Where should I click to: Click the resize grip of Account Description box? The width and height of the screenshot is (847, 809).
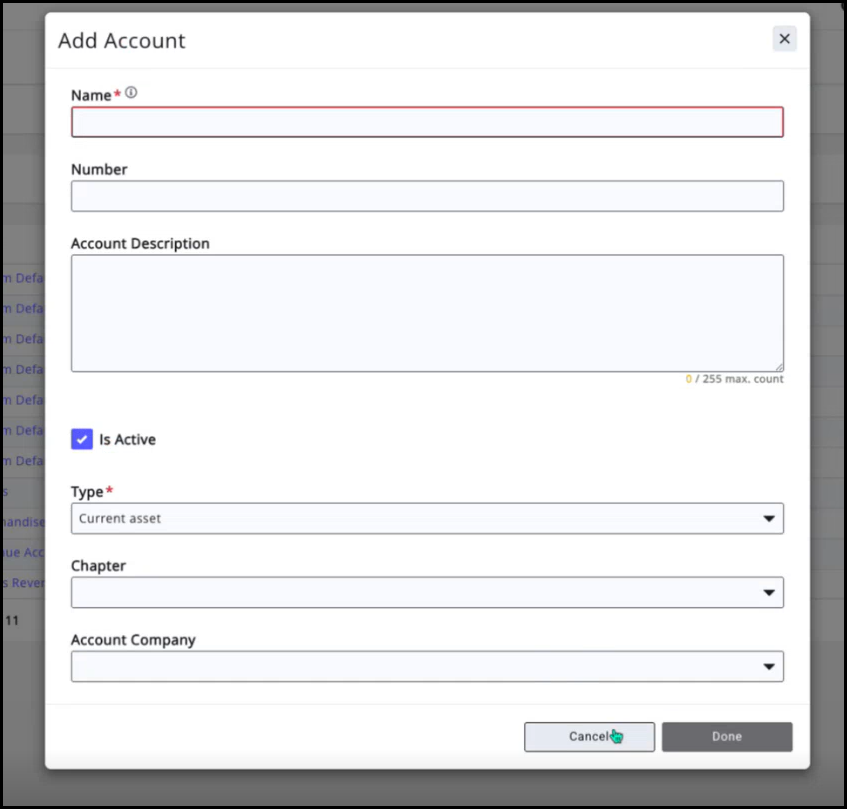778,366
